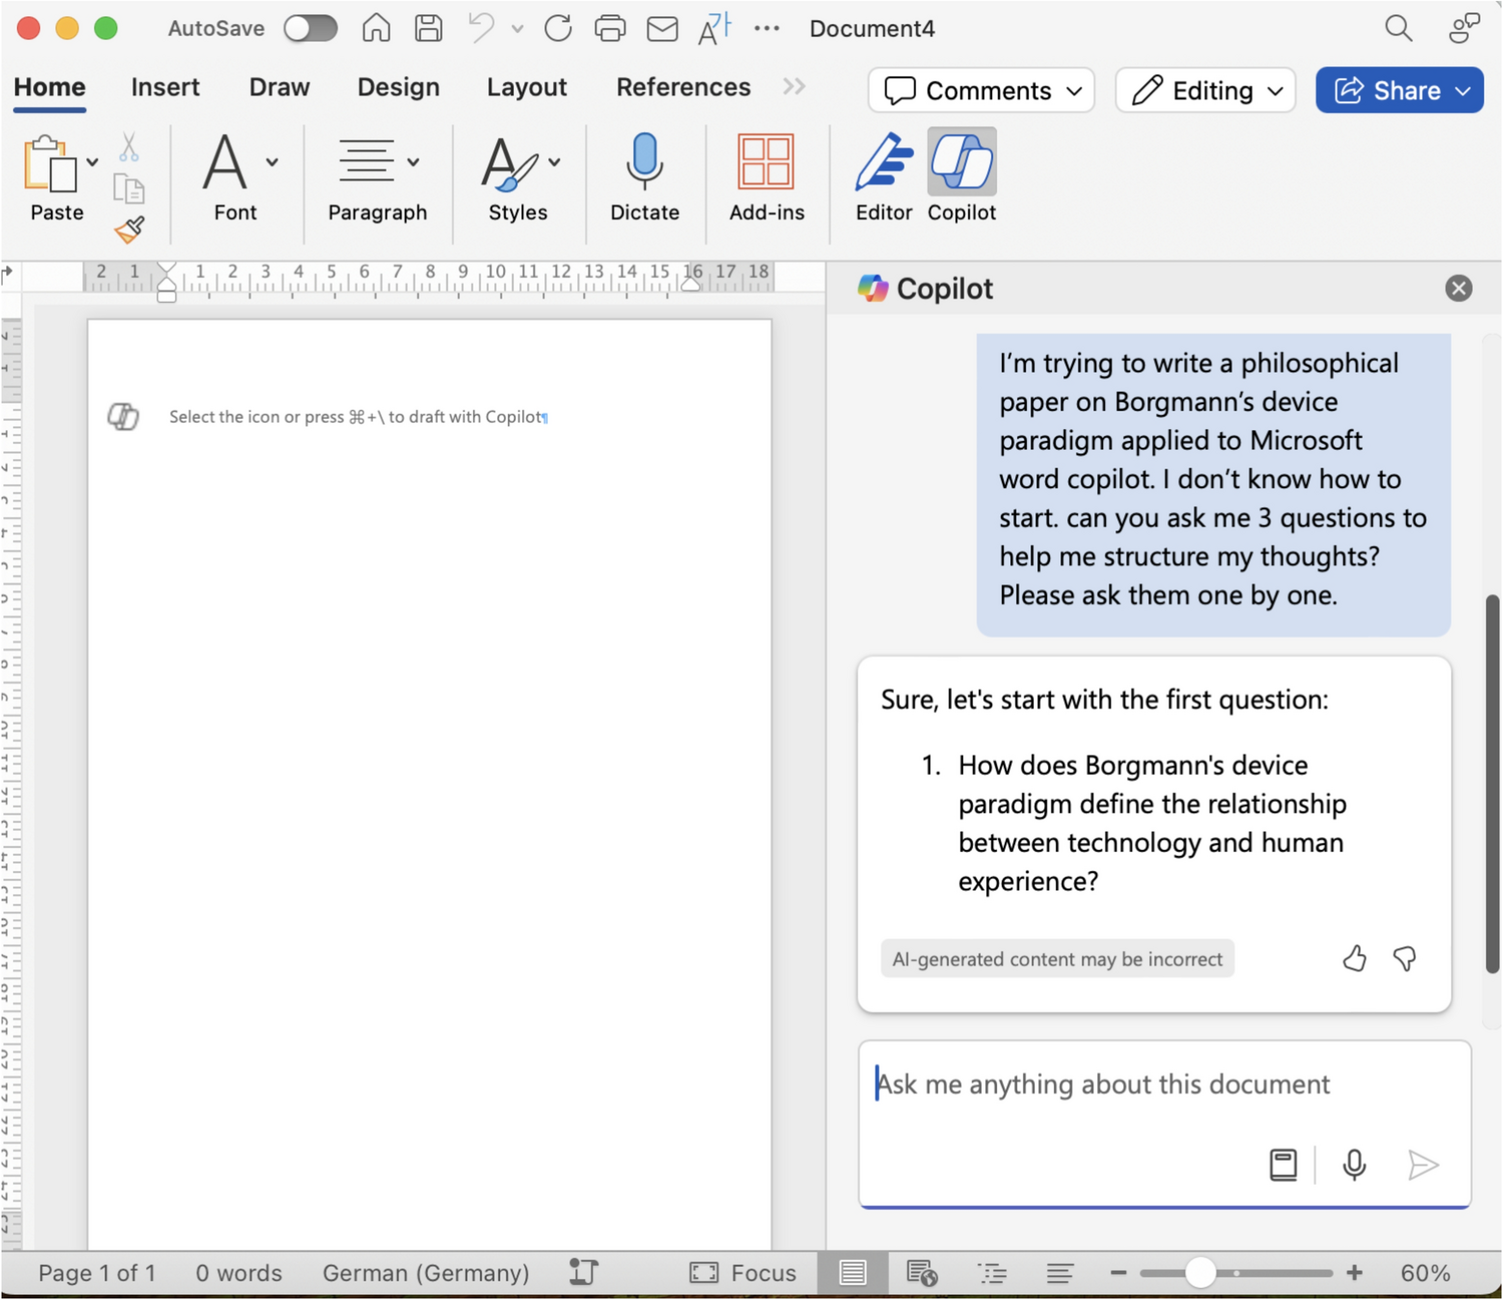The width and height of the screenshot is (1502, 1300).
Task: Click the '0 words' word count
Action: [x=239, y=1273]
